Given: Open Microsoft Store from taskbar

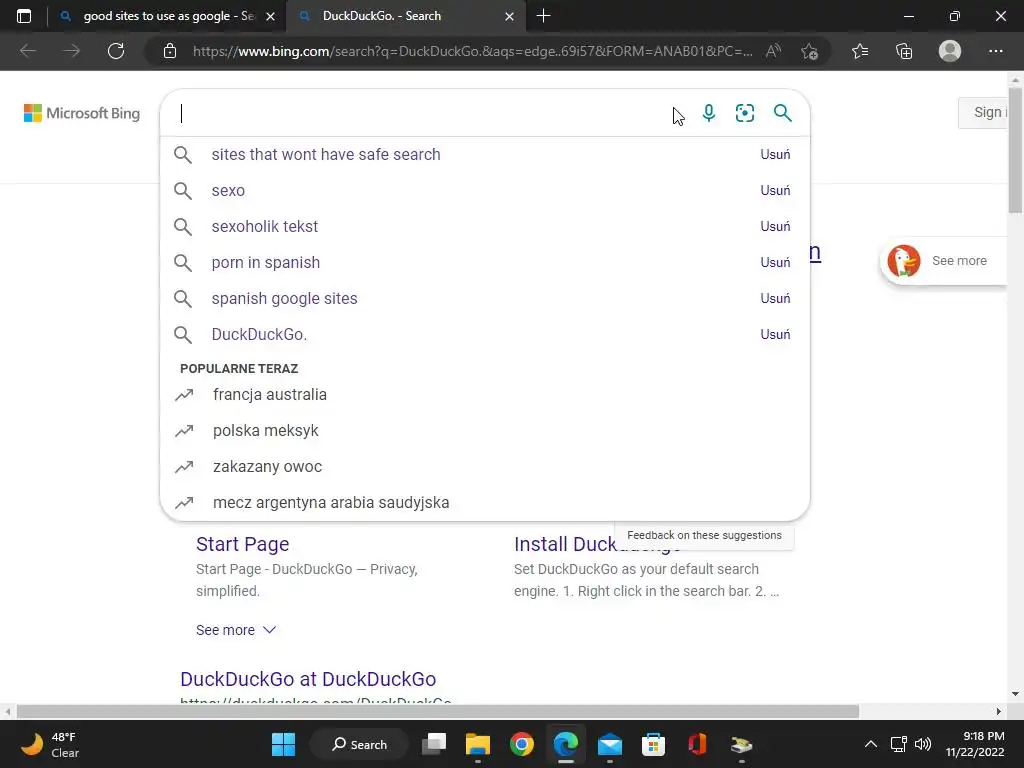Looking at the screenshot, I should pos(653,744).
